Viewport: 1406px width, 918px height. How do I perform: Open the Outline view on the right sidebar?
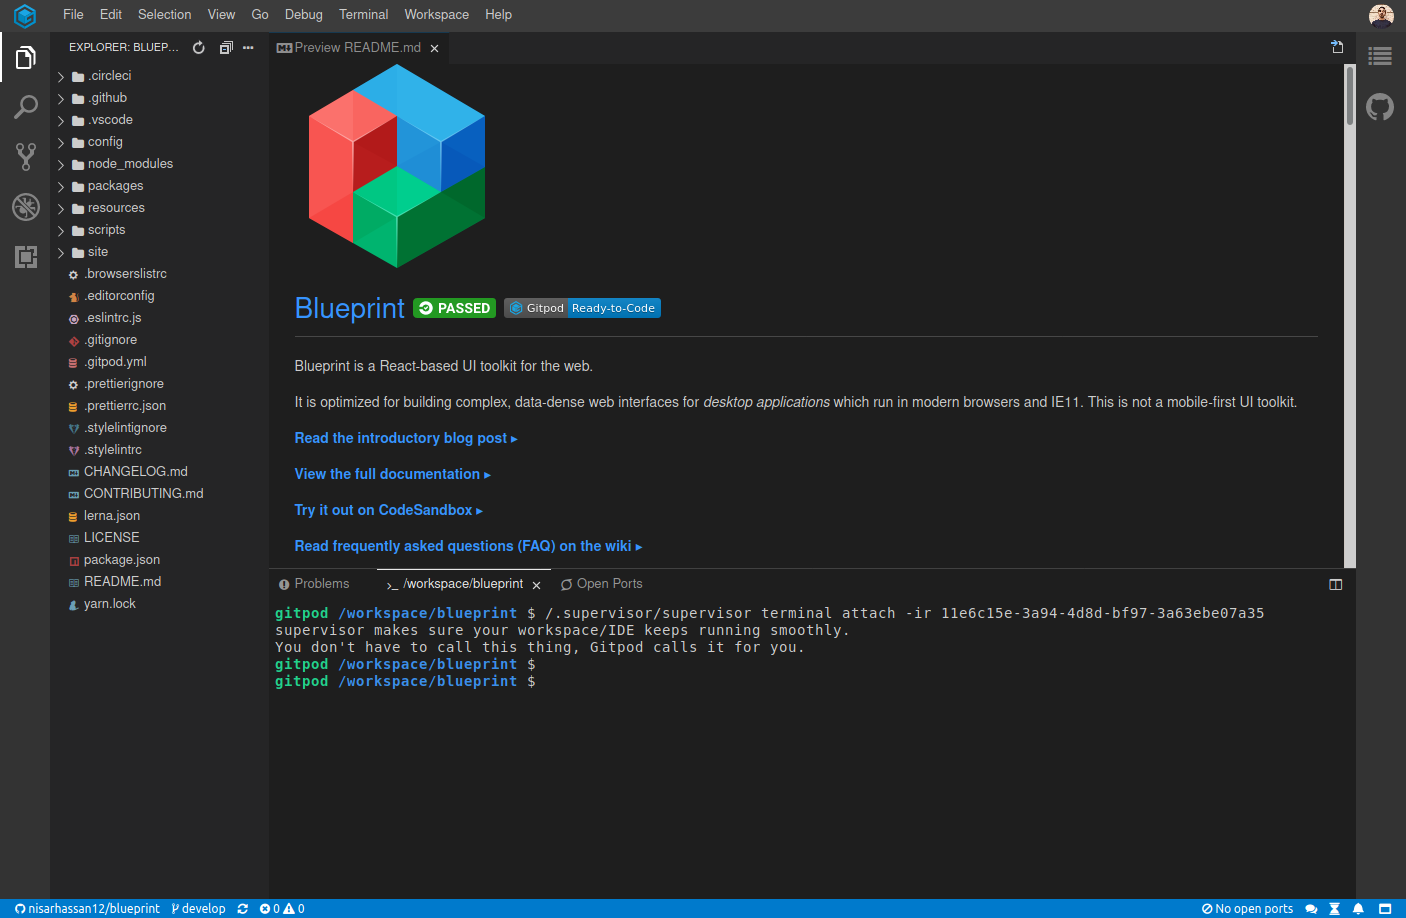[x=1380, y=56]
